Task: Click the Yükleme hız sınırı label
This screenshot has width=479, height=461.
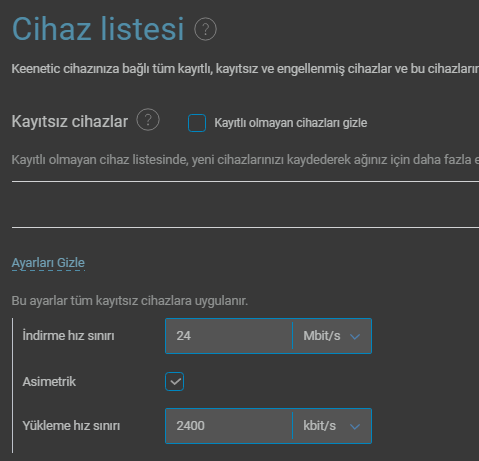Action: 71,426
